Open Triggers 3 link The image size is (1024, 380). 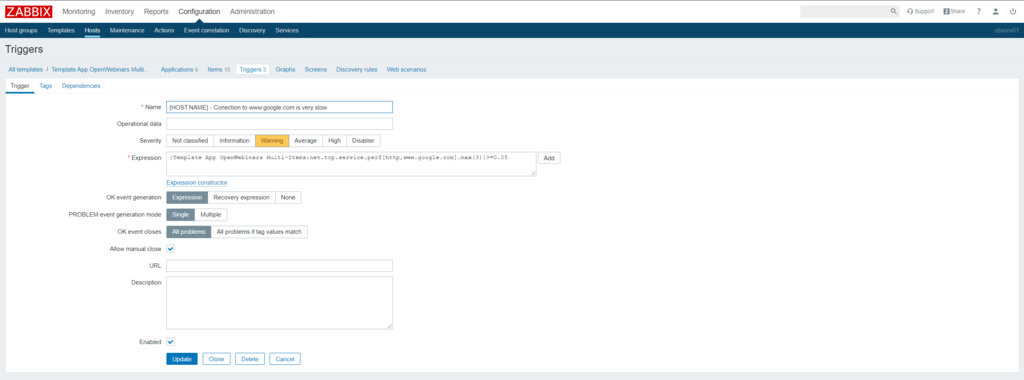click(253, 69)
